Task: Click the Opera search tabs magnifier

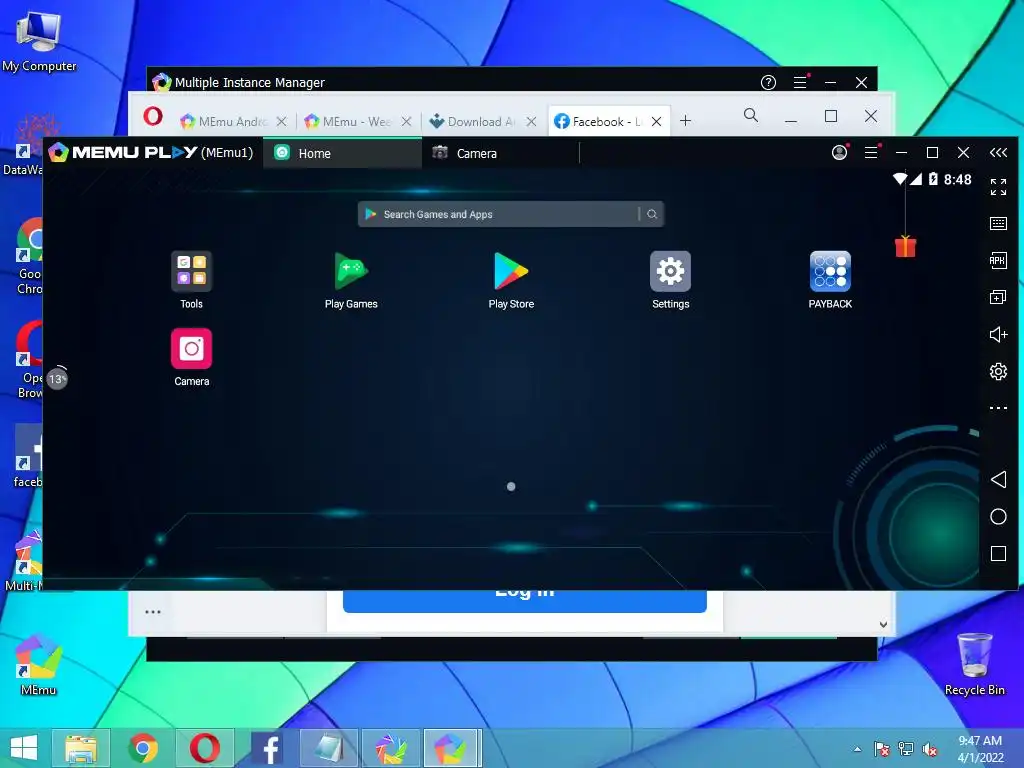Action: coord(751,116)
